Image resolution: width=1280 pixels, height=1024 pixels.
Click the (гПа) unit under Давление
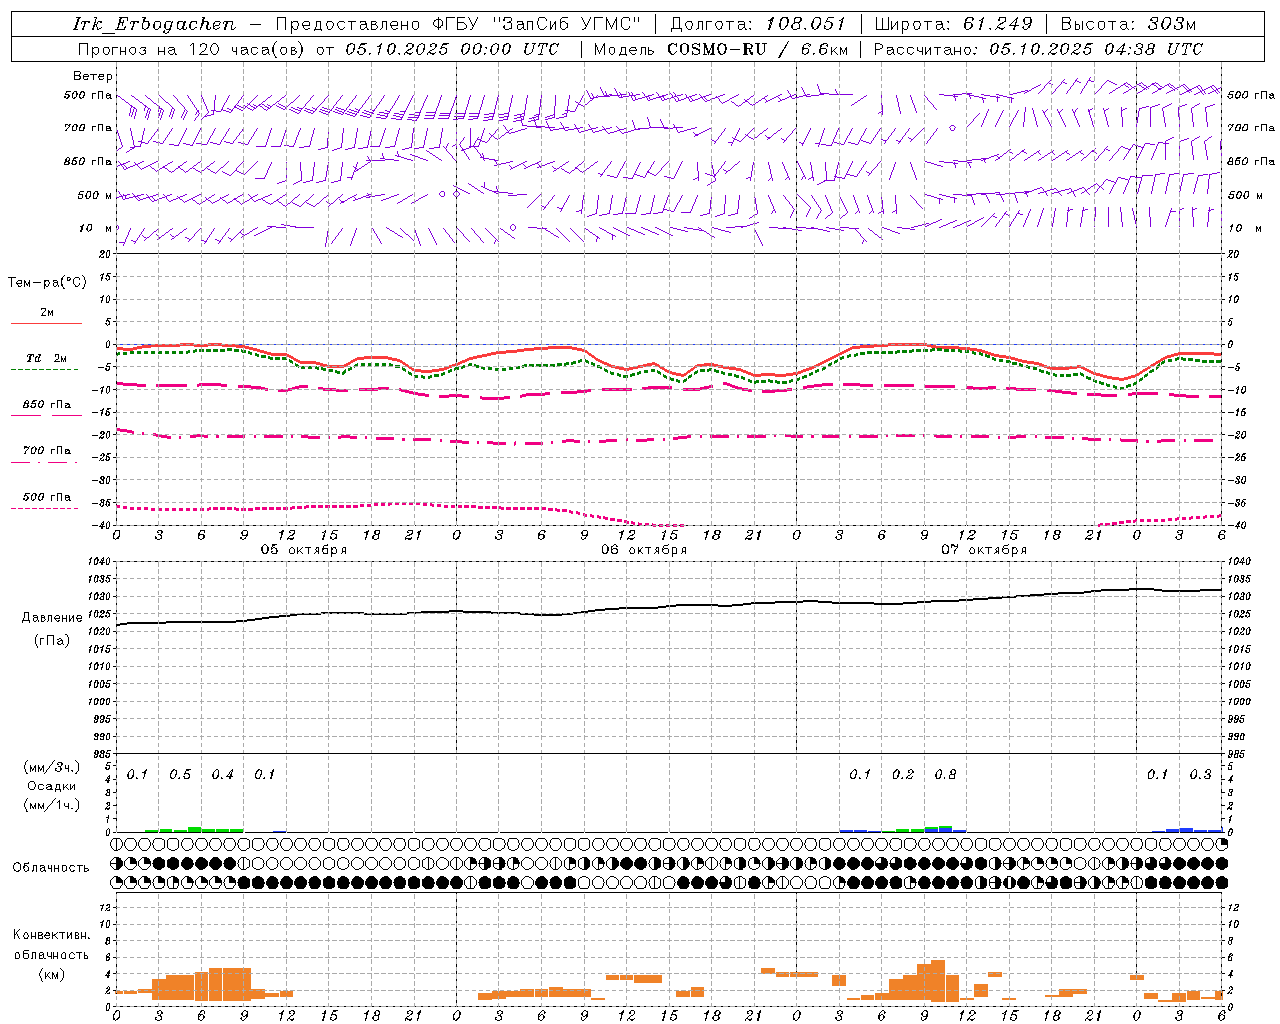pyautogui.click(x=52, y=641)
